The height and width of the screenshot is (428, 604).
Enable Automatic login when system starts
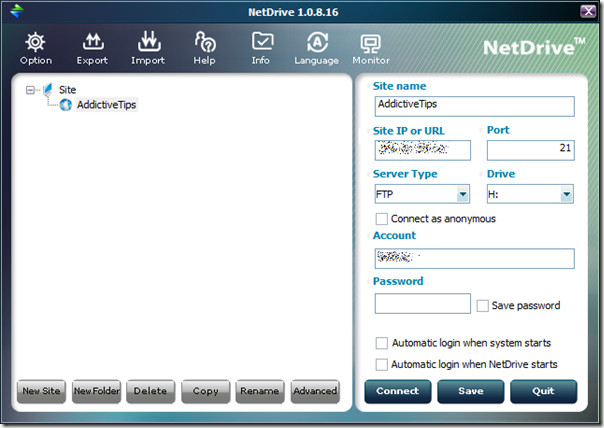tap(381, 343)
